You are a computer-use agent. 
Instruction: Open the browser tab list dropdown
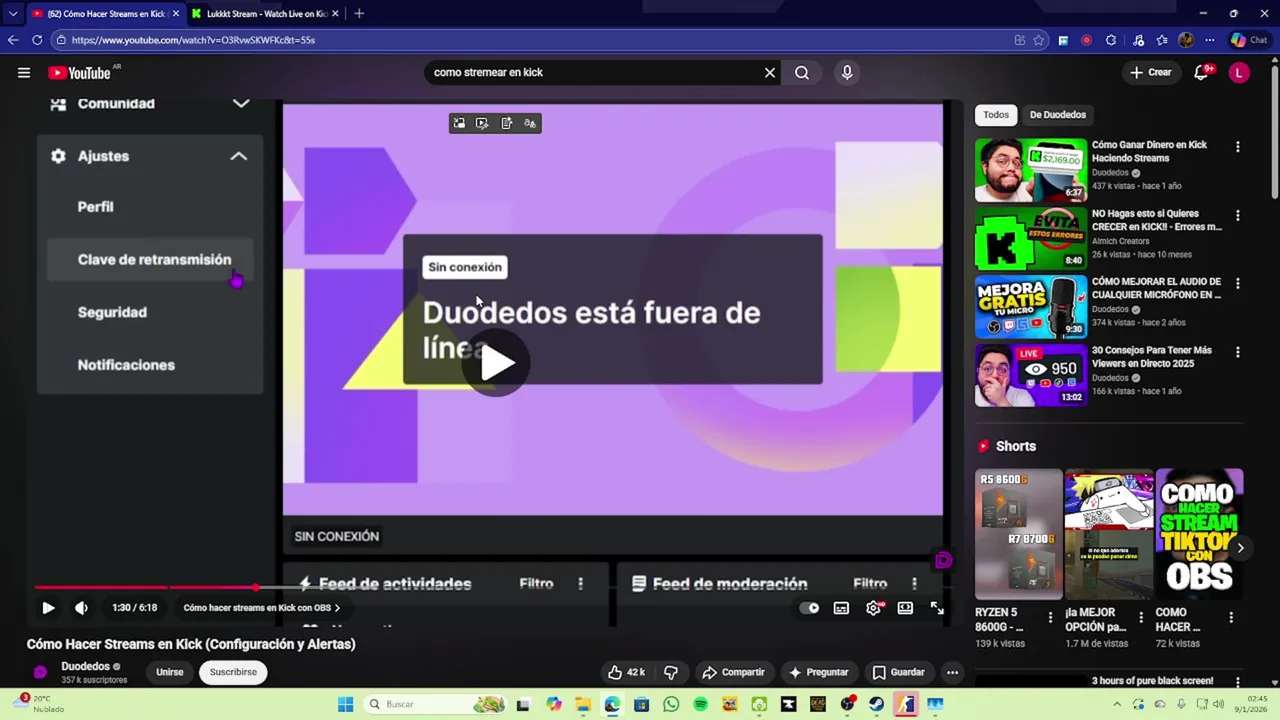[x=13, y=13]
